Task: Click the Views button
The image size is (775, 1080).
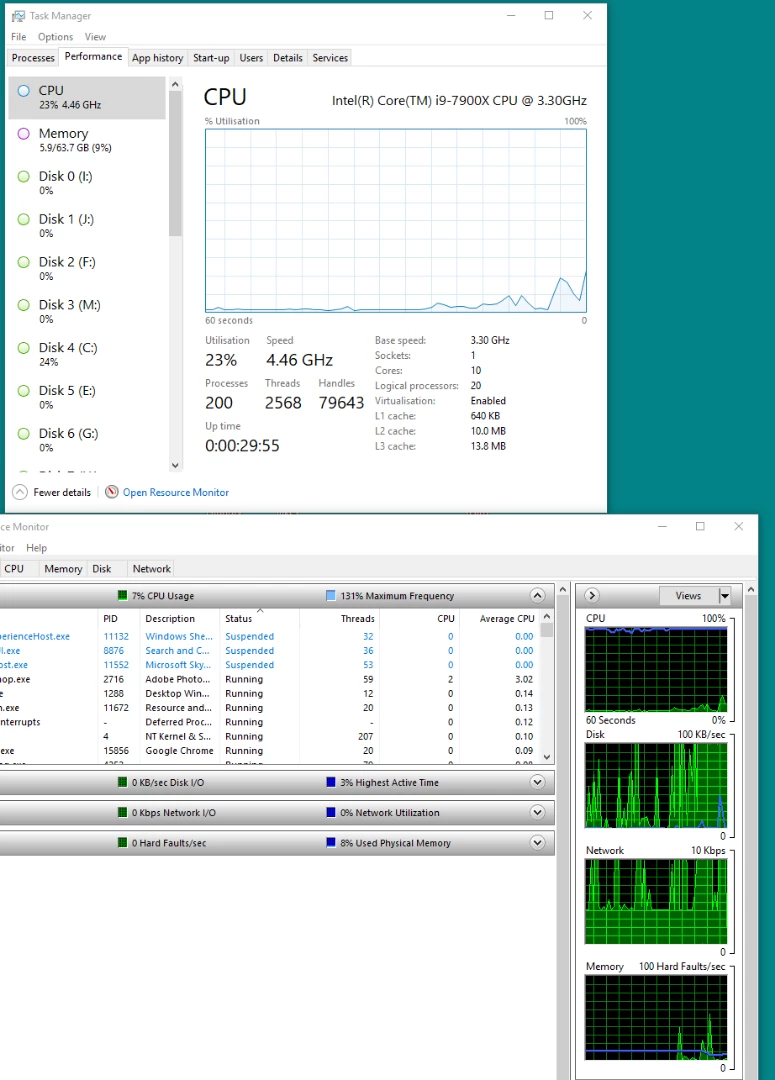Action: pos(688,596)
